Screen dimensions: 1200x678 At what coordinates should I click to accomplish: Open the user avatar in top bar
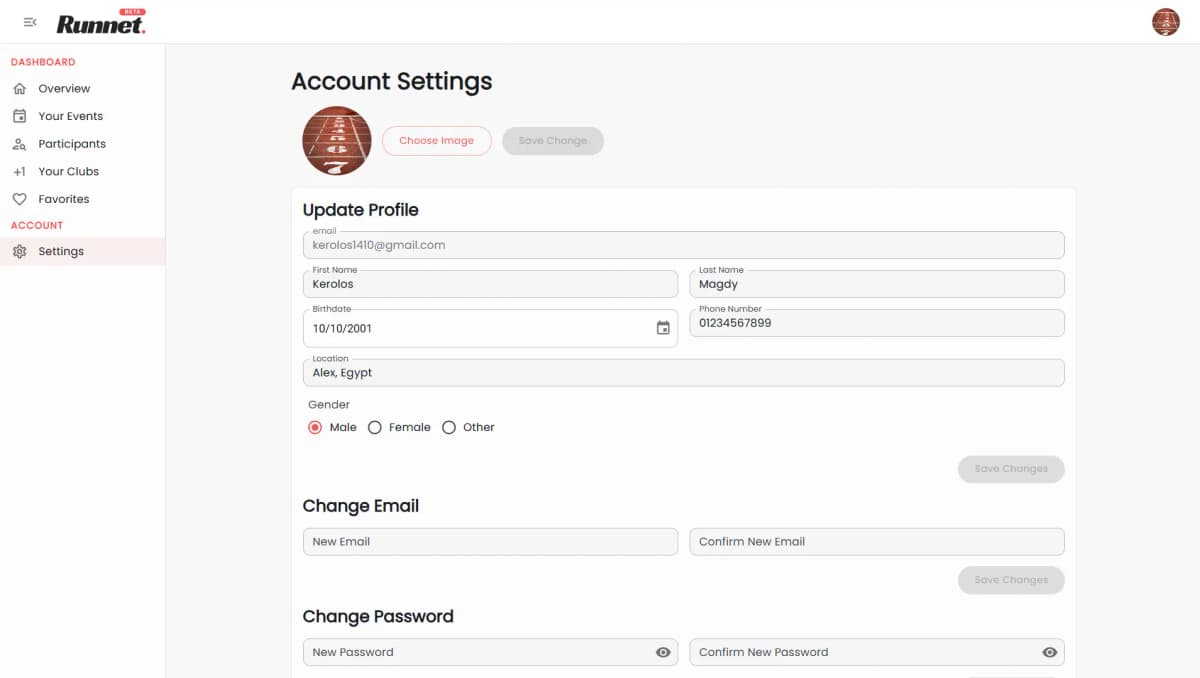pyautogui.click(x=1165, y=22)
